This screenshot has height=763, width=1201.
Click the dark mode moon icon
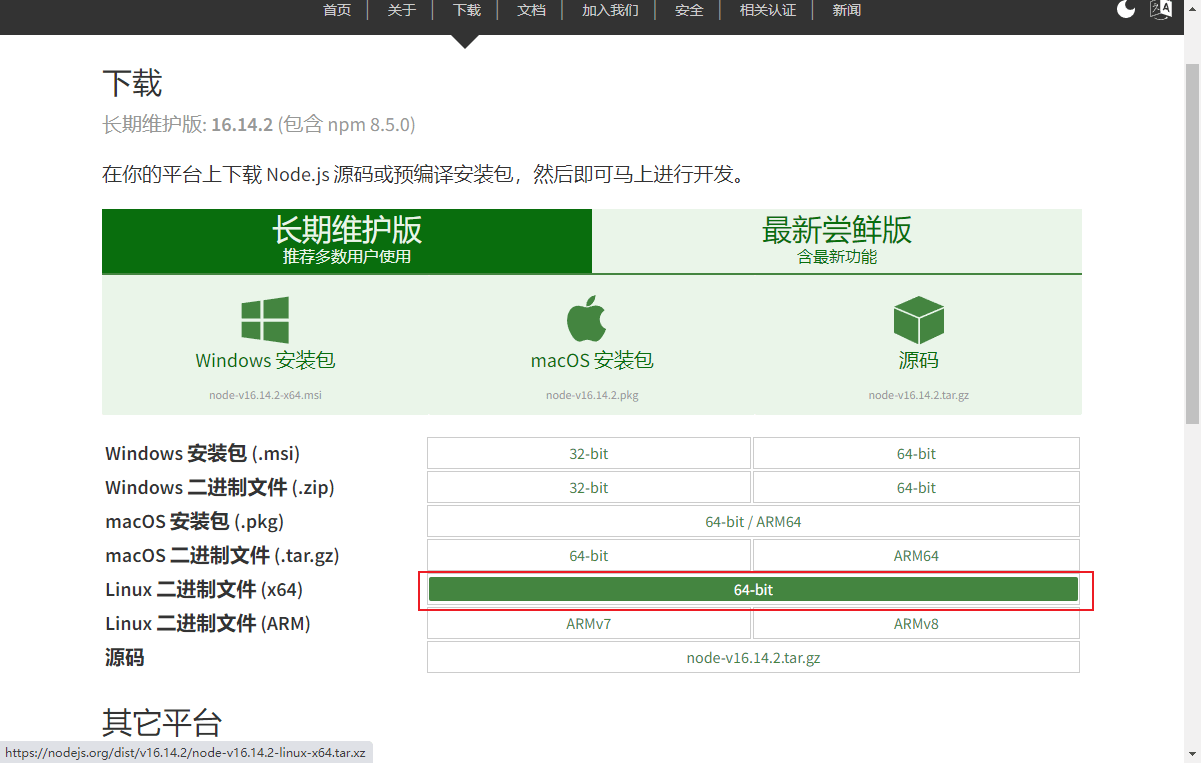[x=1125, y=10]
